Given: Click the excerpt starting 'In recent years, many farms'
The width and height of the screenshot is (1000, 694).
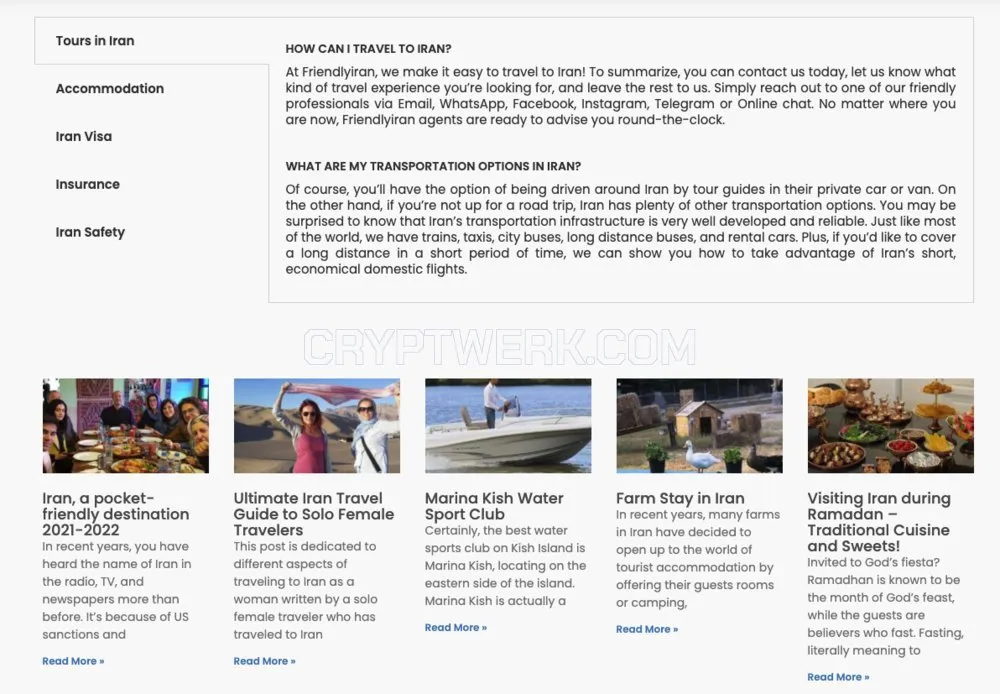Looking at the screenshot, I should tap(698, 559).
